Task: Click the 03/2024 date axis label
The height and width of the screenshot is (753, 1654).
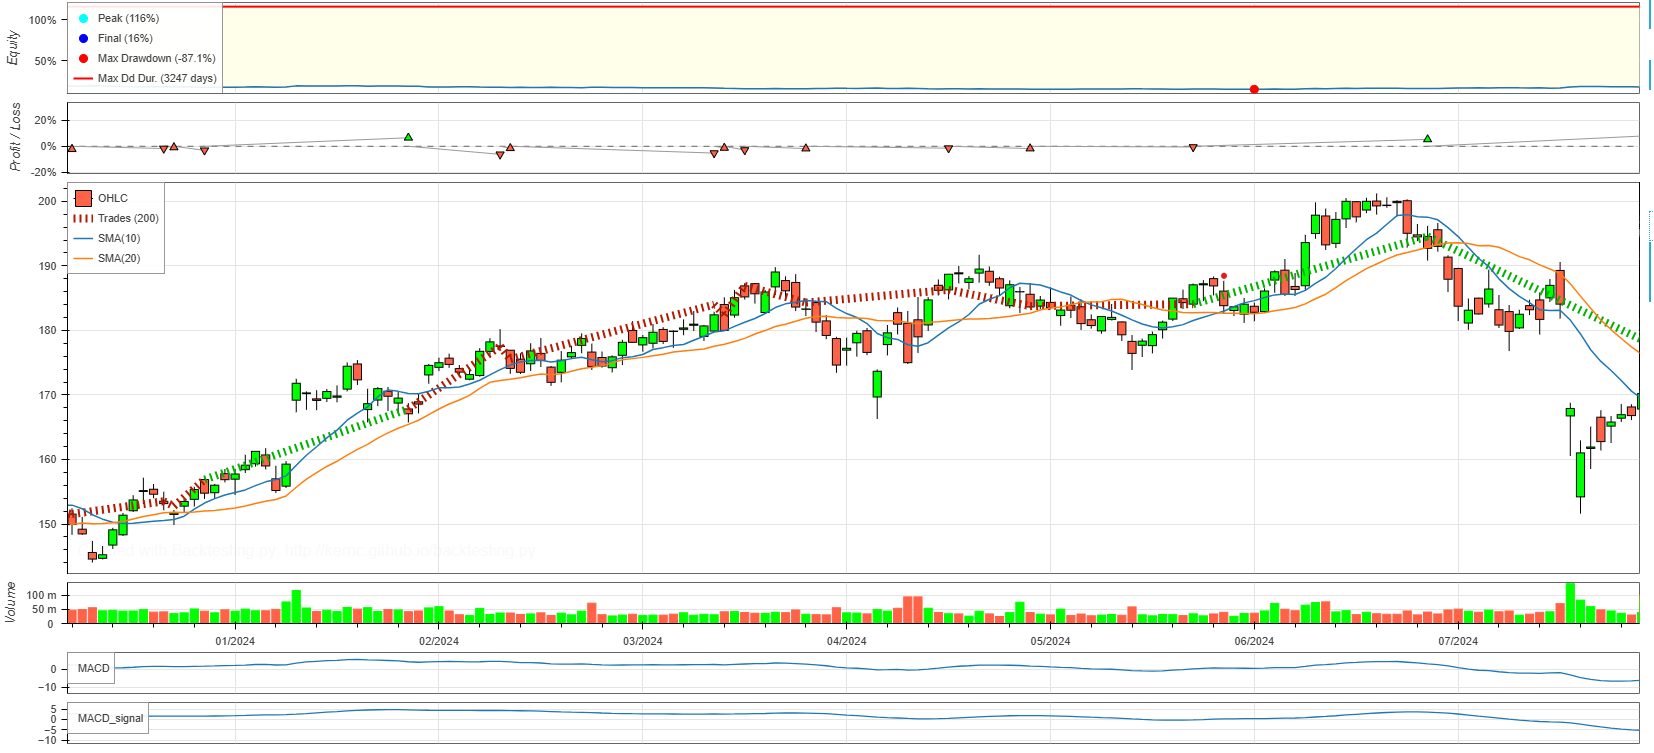Action: (642, 641)
